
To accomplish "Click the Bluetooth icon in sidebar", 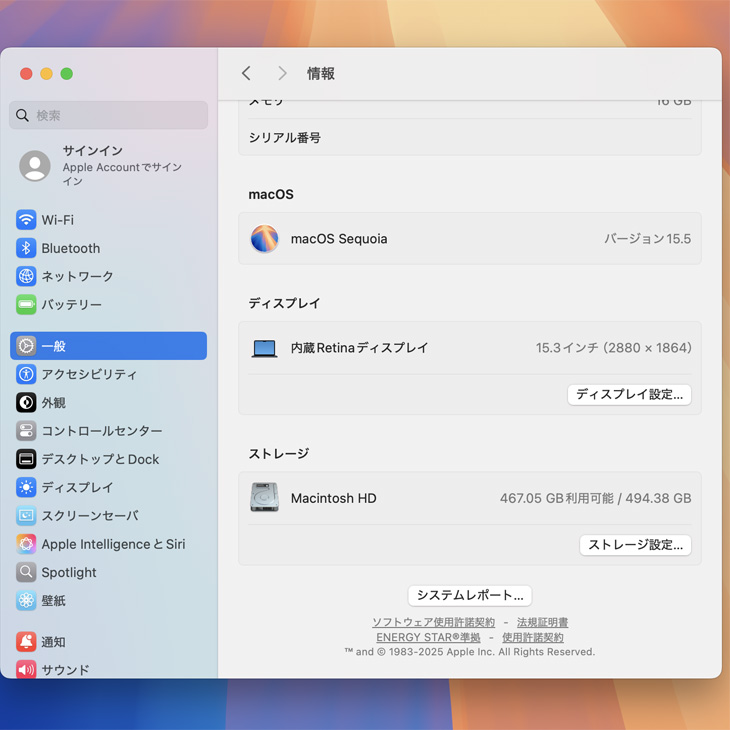I will click(x=26, y=248).
